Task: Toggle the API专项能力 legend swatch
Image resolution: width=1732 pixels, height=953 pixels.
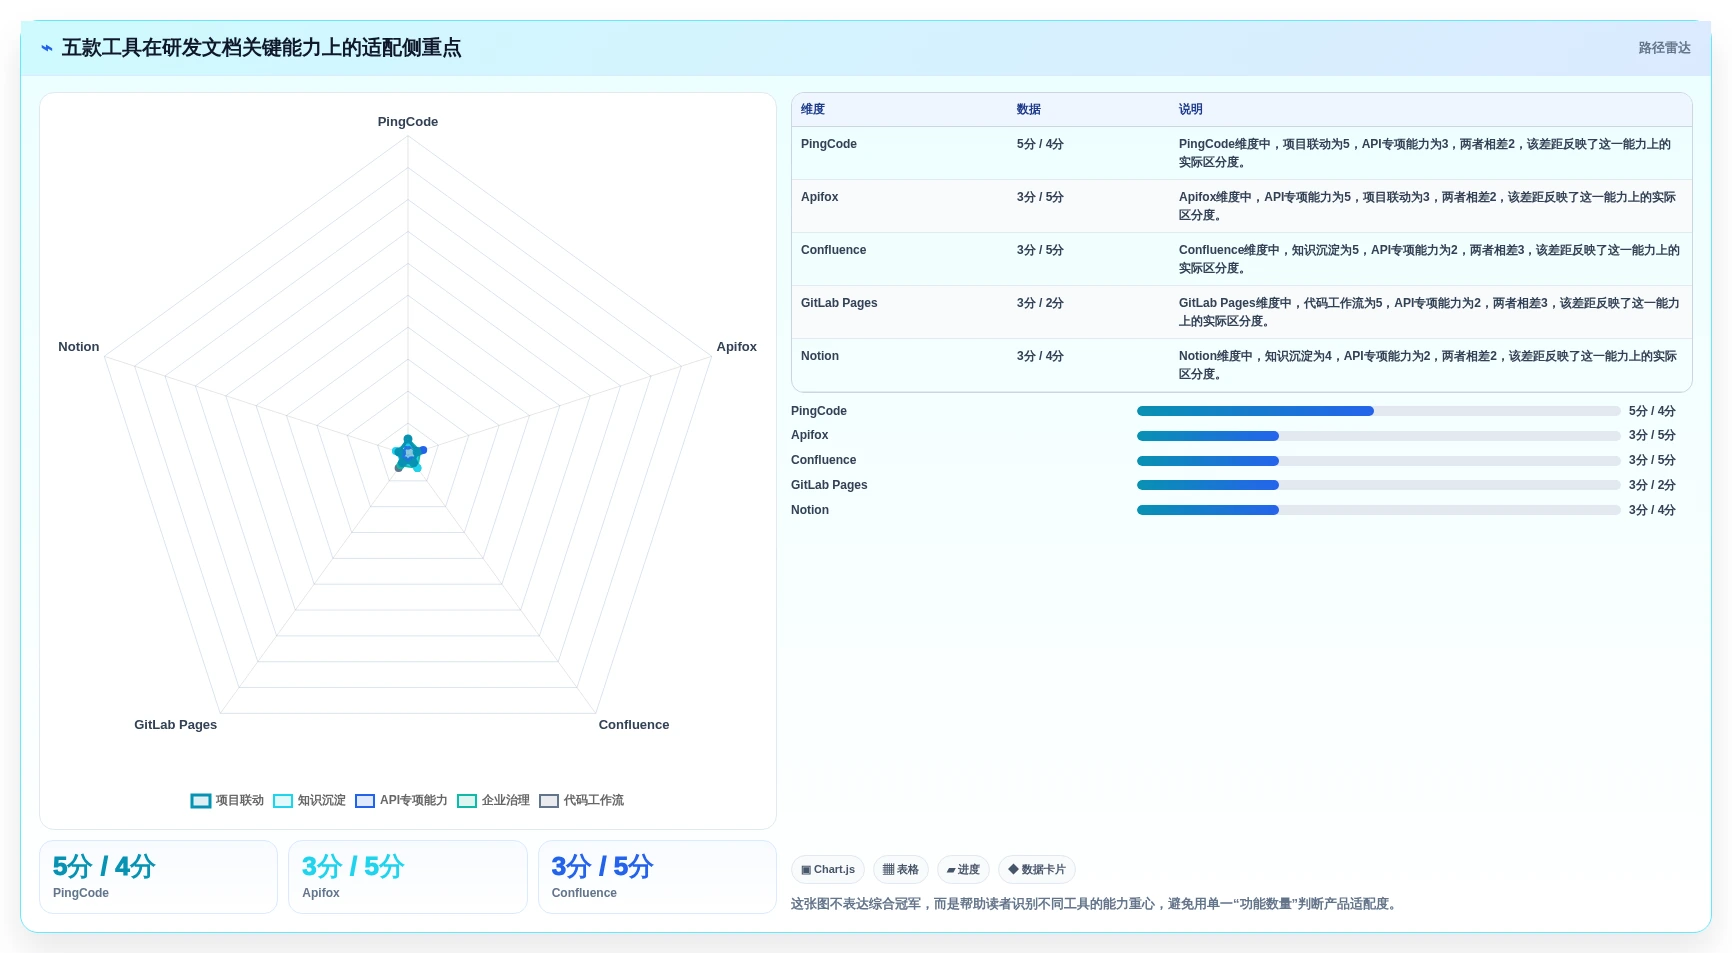Action: (365, 801)
